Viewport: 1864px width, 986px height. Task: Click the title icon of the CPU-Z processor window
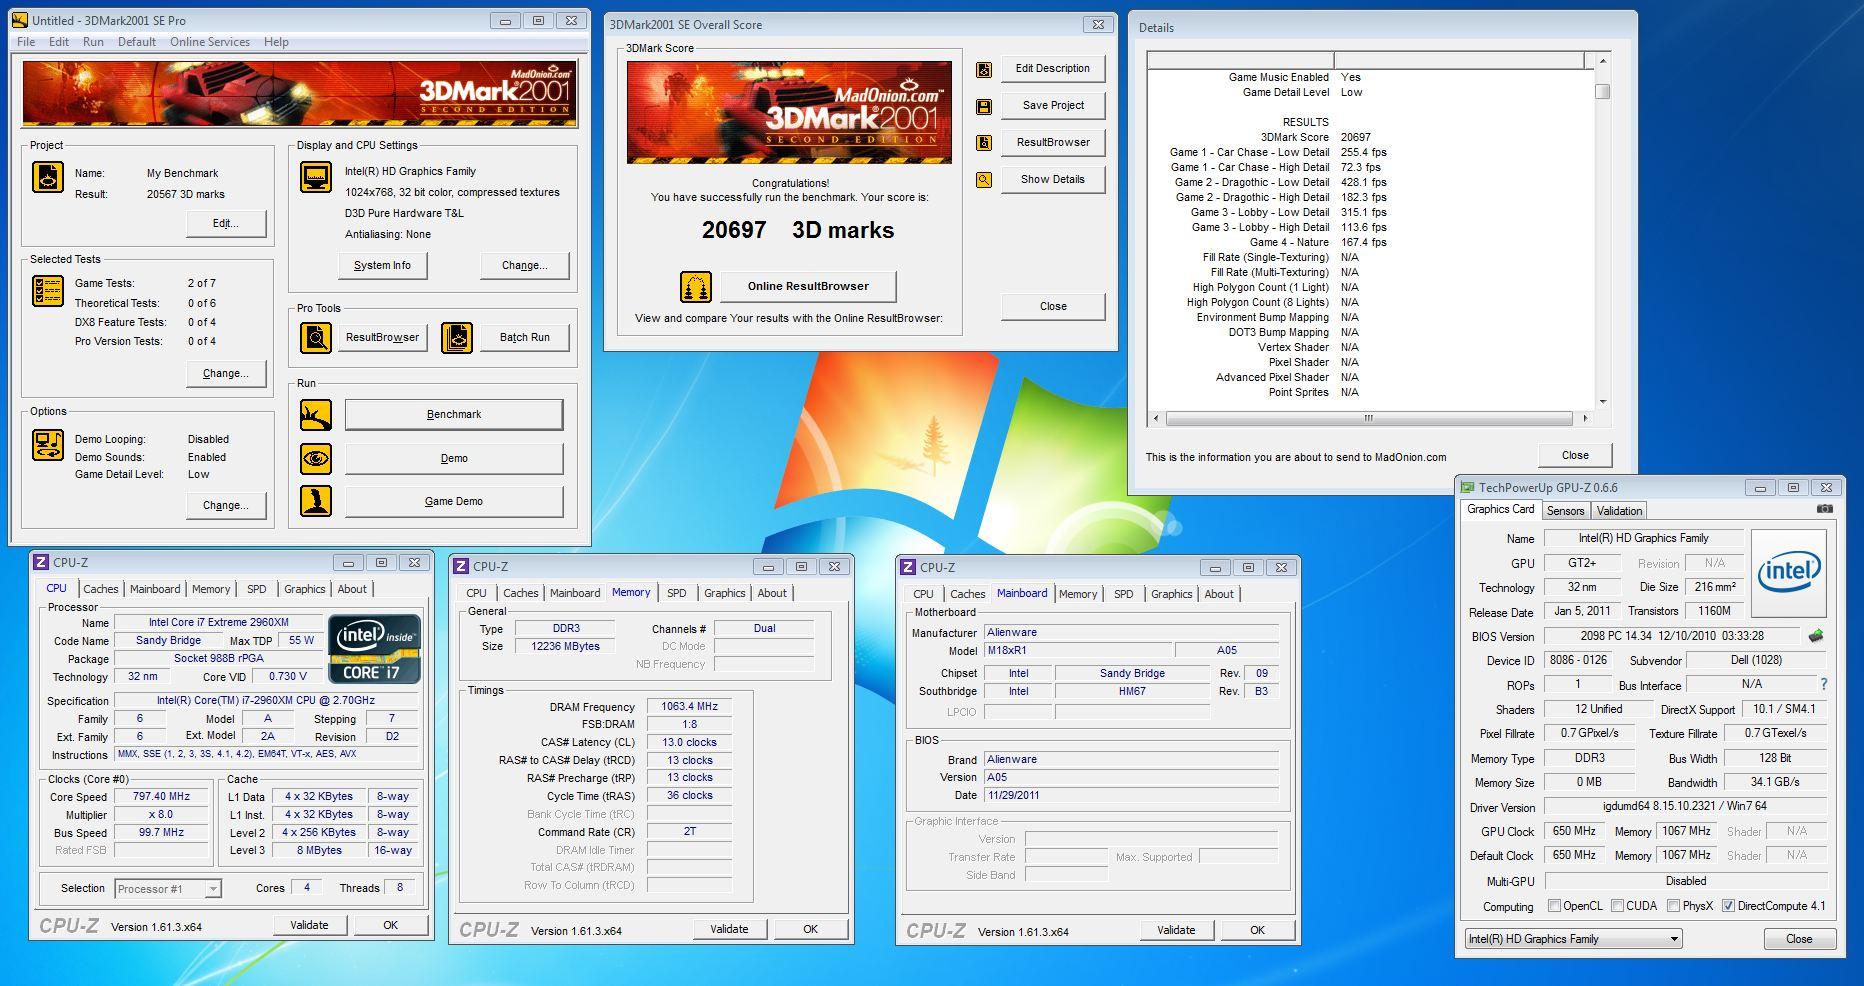41,563
